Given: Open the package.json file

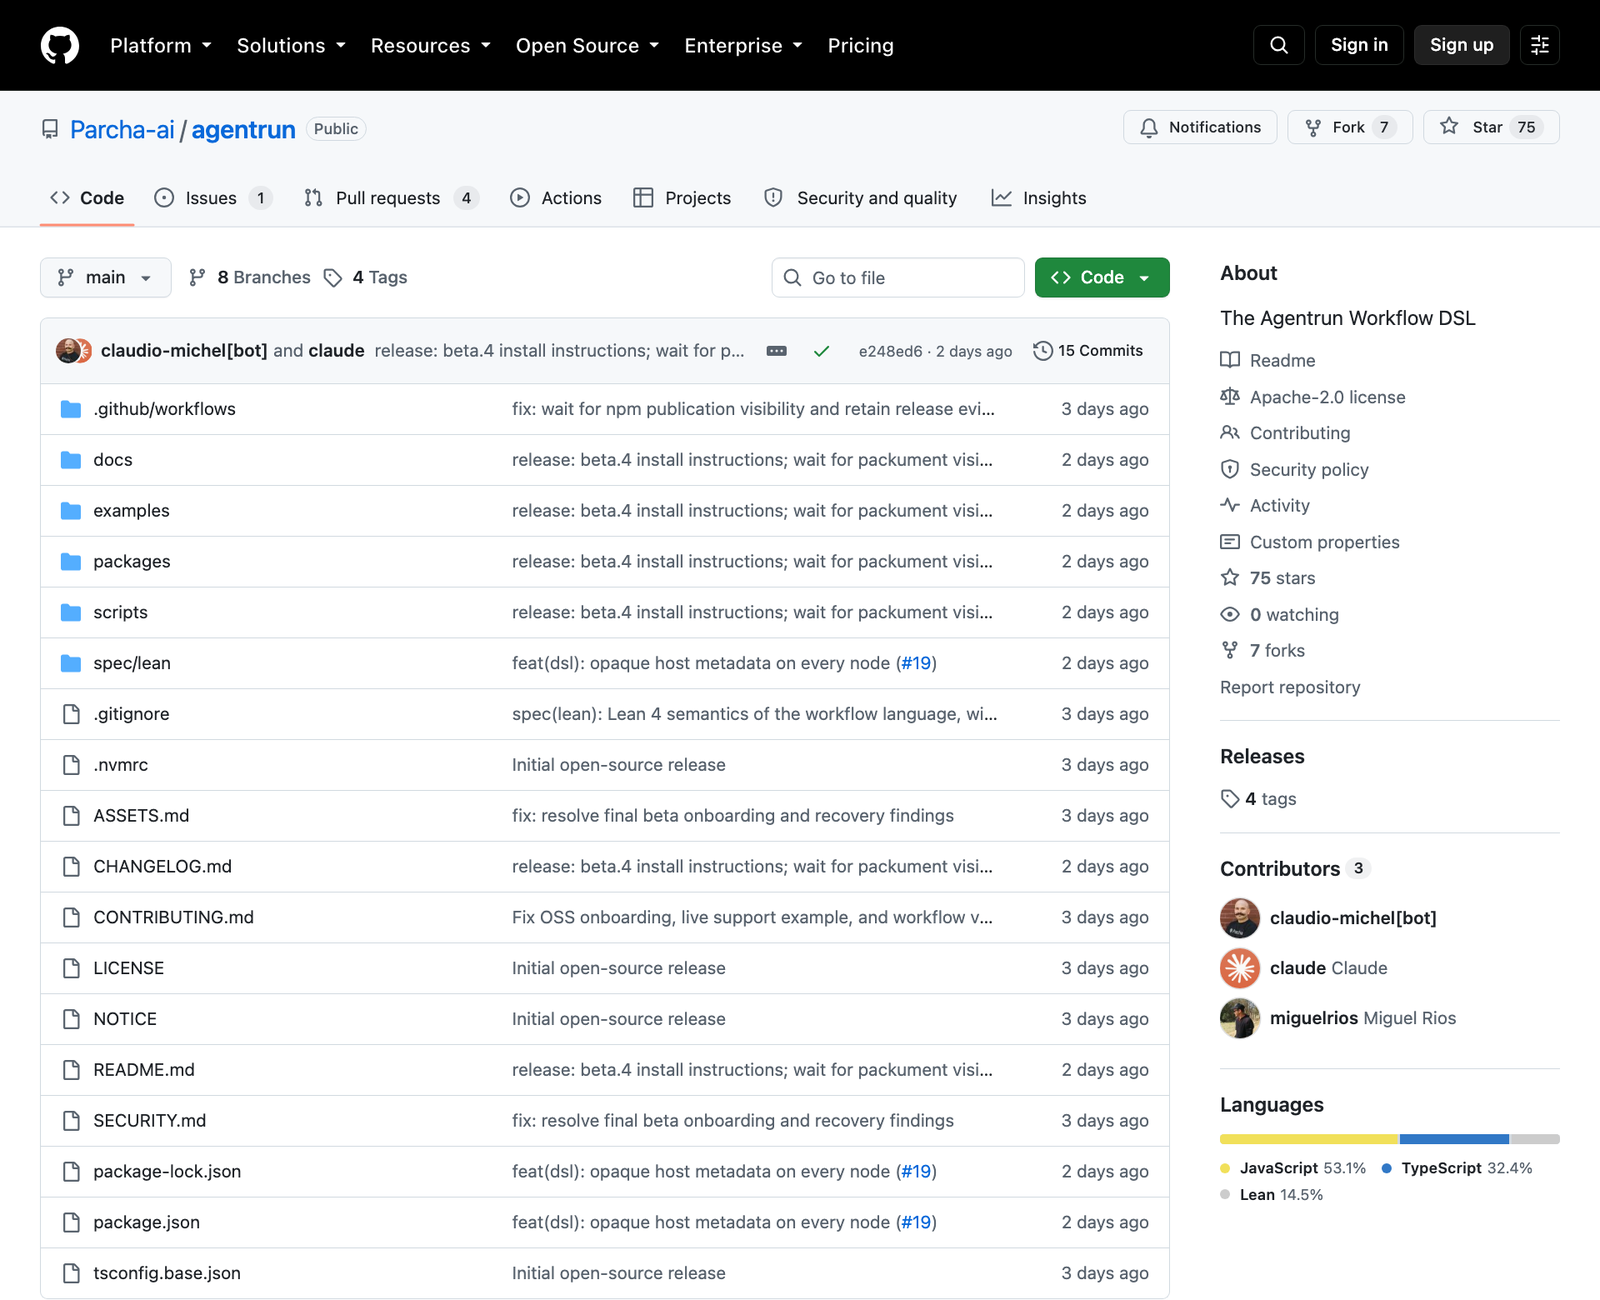Looking at the screenshot, I should [147, 1222].
